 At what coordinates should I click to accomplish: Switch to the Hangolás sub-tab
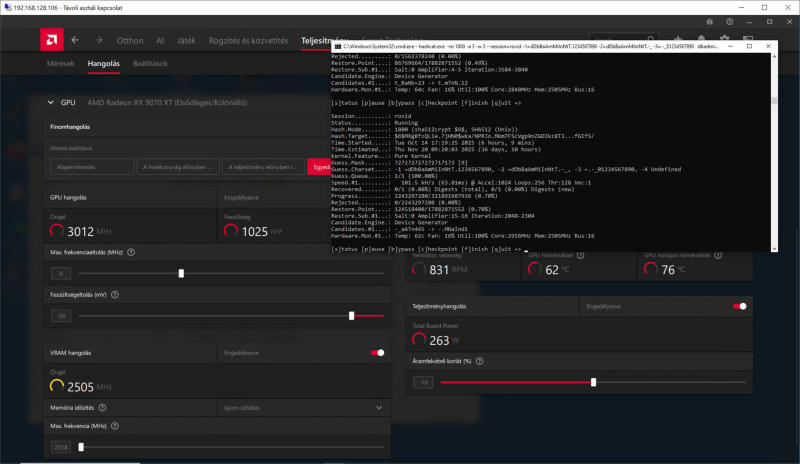tap(104, 63)
